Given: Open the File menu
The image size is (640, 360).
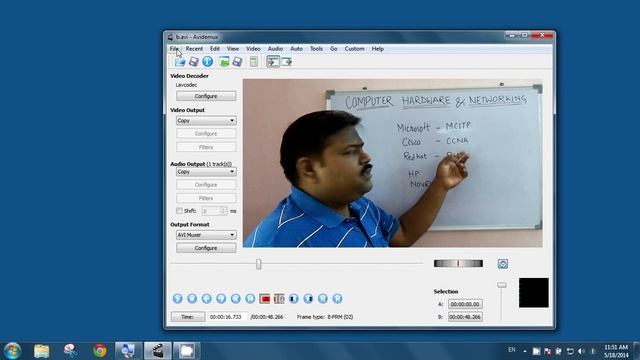Looking at the screenshot, I should click(x=174, y=49).
